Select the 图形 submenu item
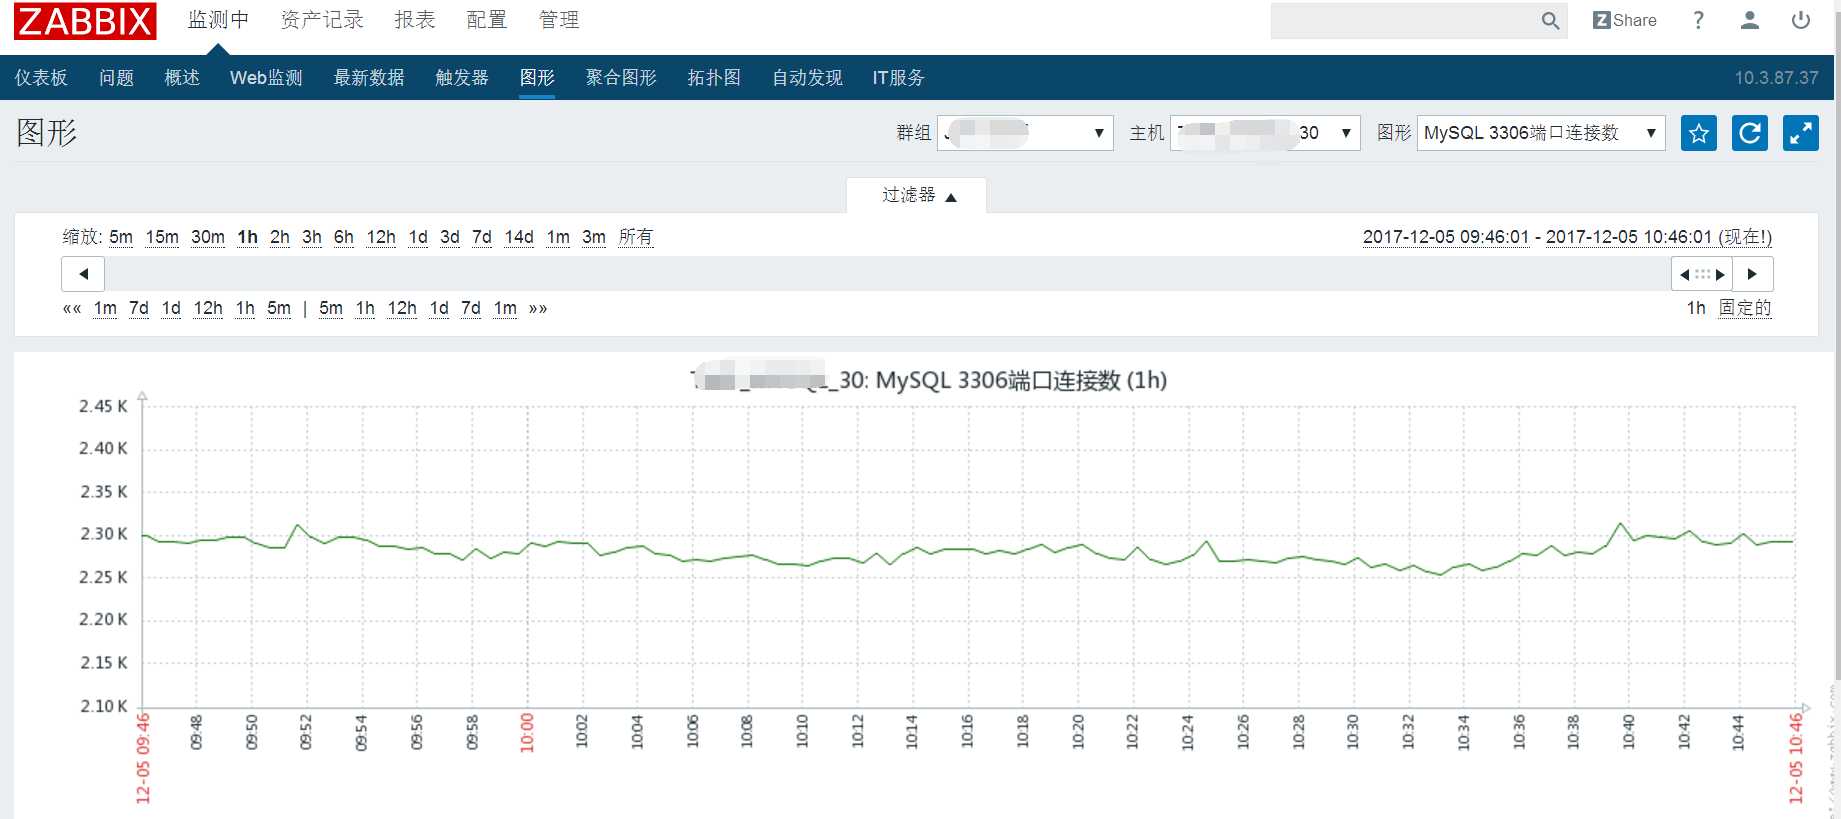This screenshot has width=1841, height=819. click(537, 78)
